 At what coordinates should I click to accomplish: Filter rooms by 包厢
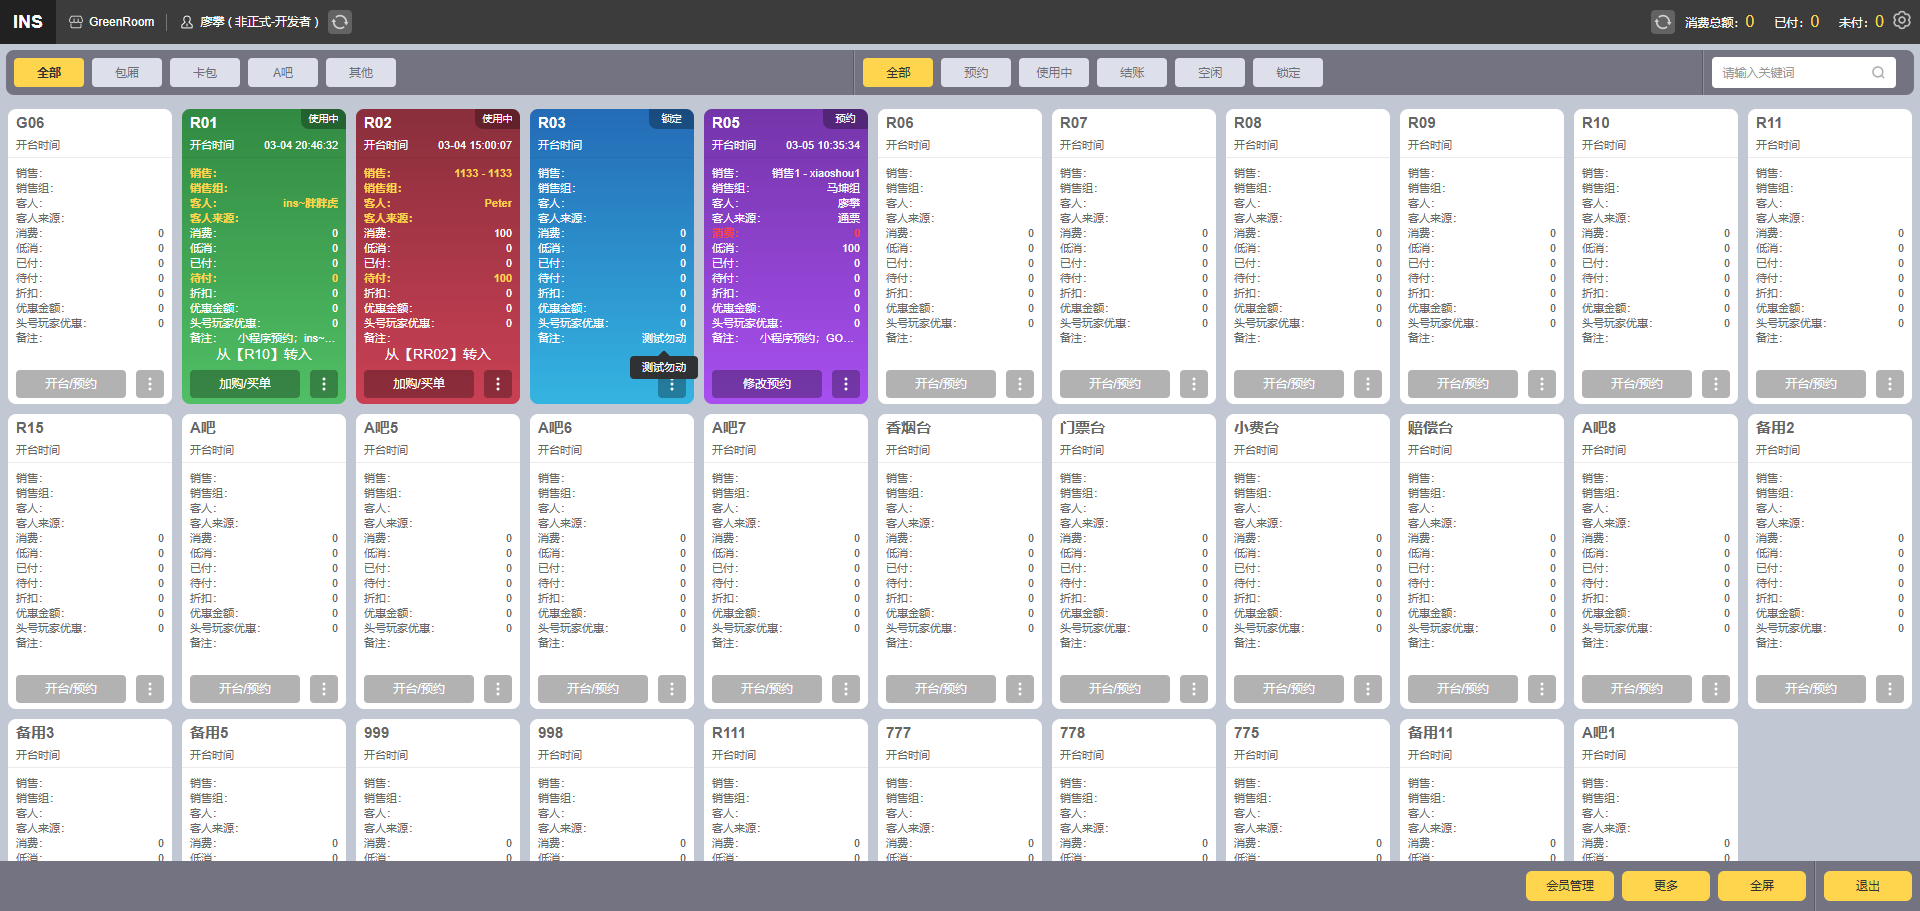point(127,73)
